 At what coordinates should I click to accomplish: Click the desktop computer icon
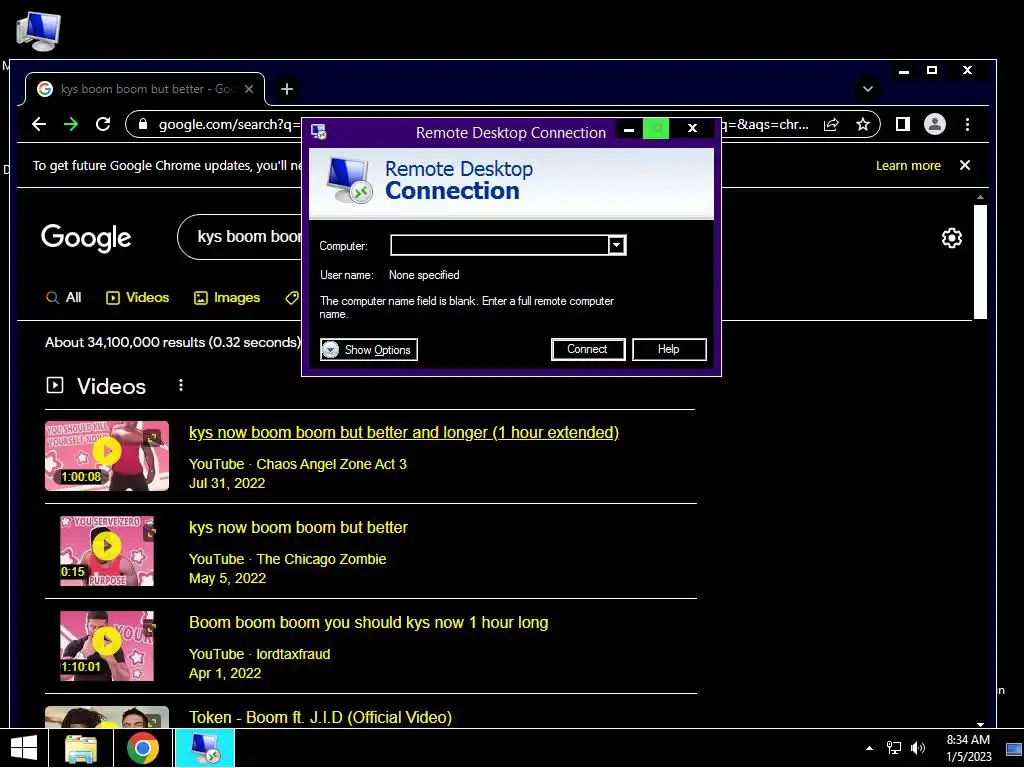[38, 31]
